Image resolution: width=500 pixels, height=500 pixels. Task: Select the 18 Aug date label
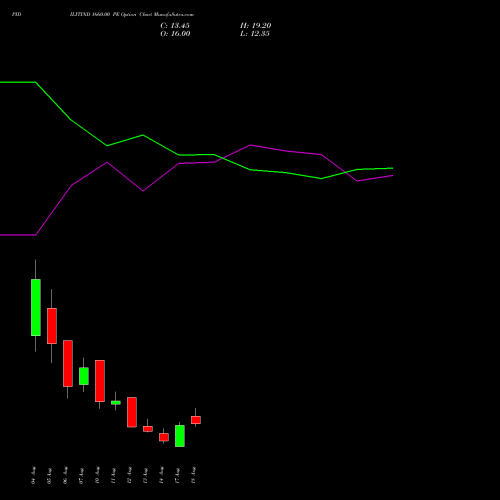click(x=193, y=475)
